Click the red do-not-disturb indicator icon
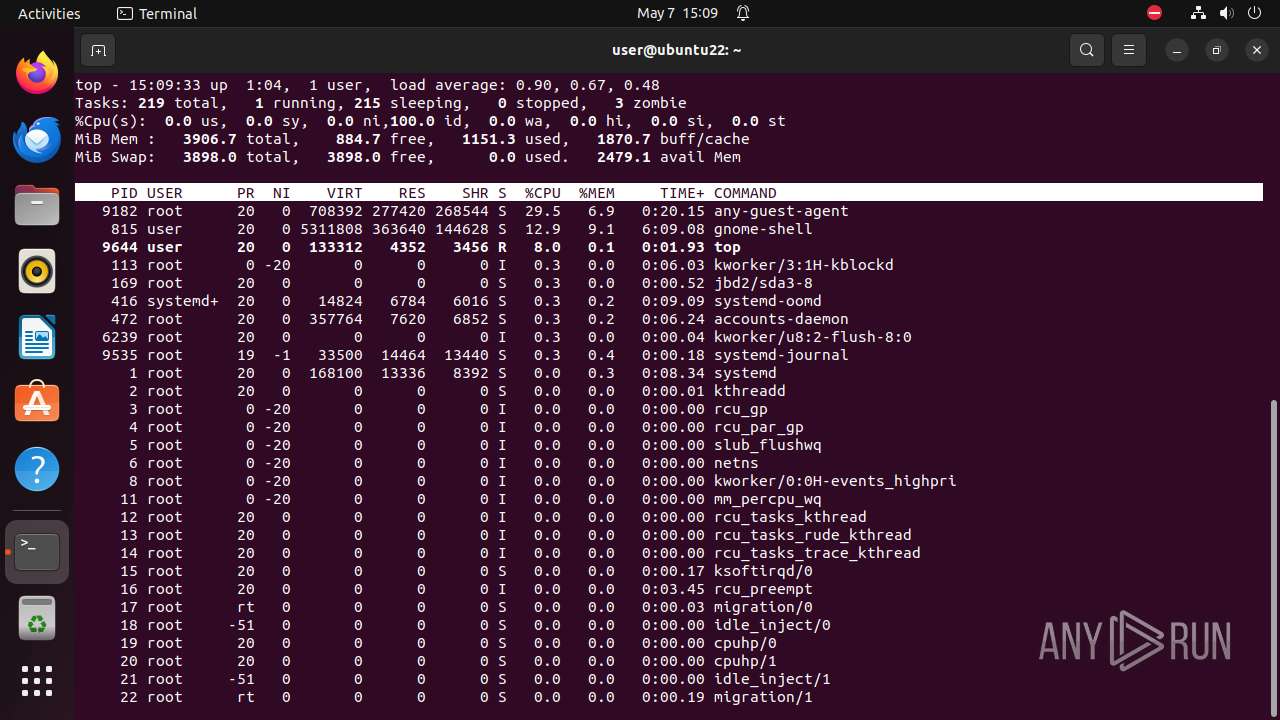This screenshot has width=1280, height=720. tap(1155, 13)
